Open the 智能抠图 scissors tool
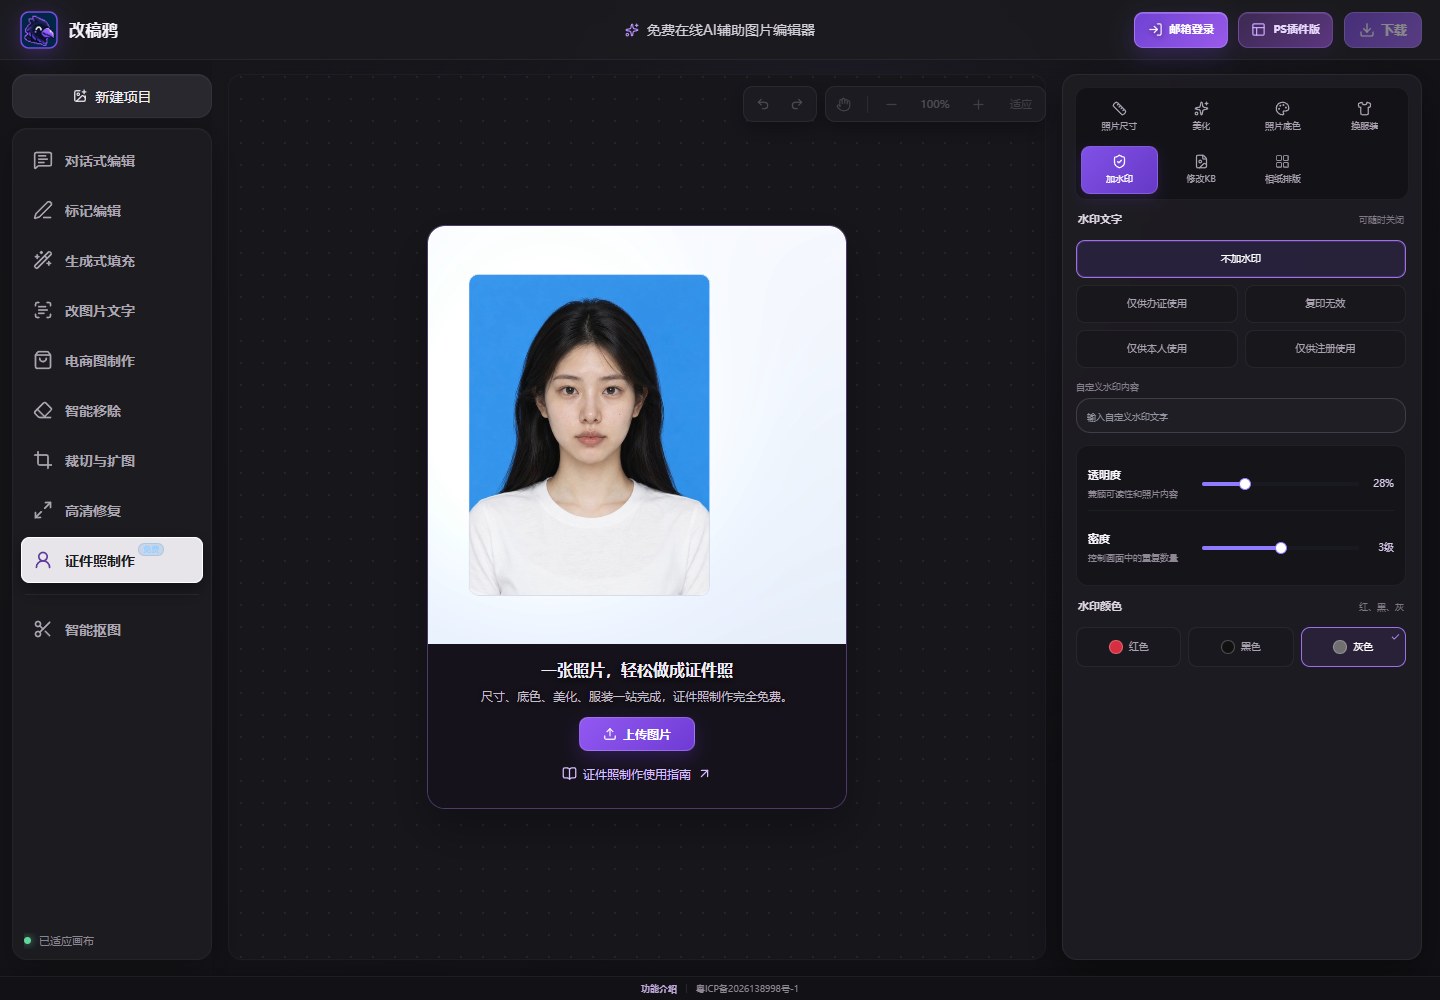This screenshot has width=1440, height=1000. tap(112, 629)
